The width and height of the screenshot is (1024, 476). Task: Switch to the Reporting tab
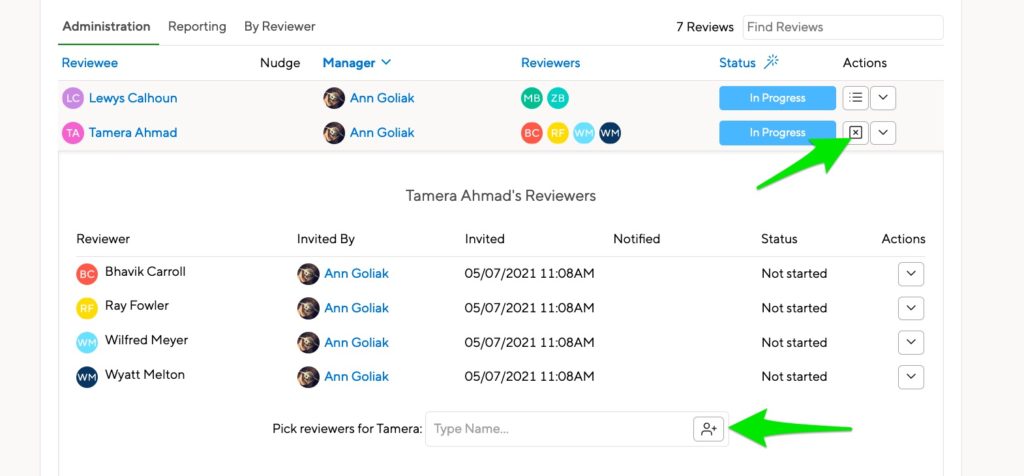(197, 27)
